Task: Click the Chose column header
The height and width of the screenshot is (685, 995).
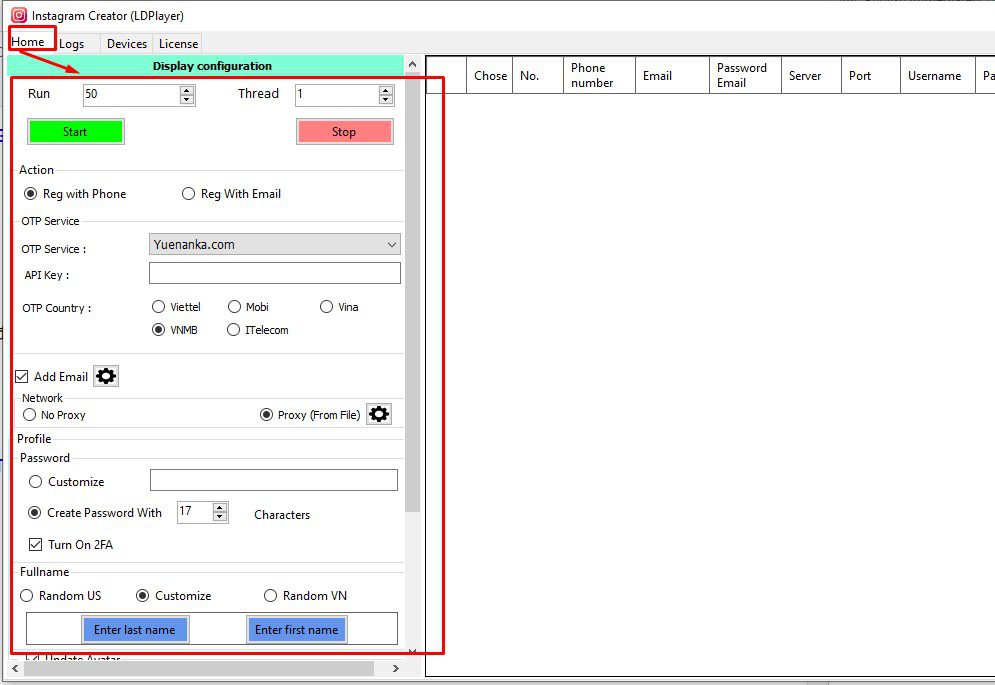Action: pyautogui.click(x=490, y=76)
